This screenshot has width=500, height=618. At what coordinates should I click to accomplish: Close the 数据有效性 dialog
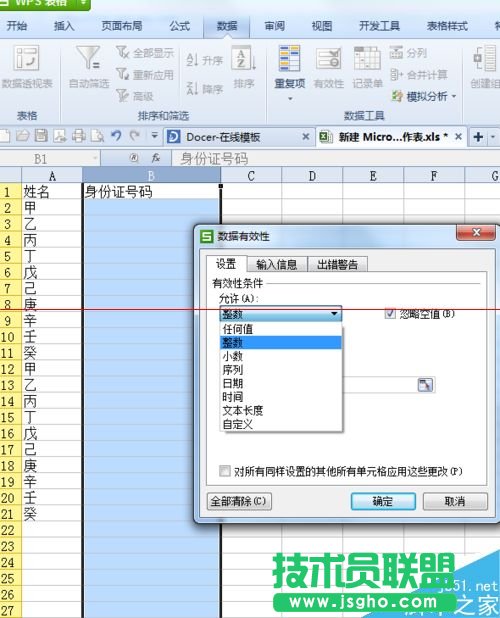[476, 232]
